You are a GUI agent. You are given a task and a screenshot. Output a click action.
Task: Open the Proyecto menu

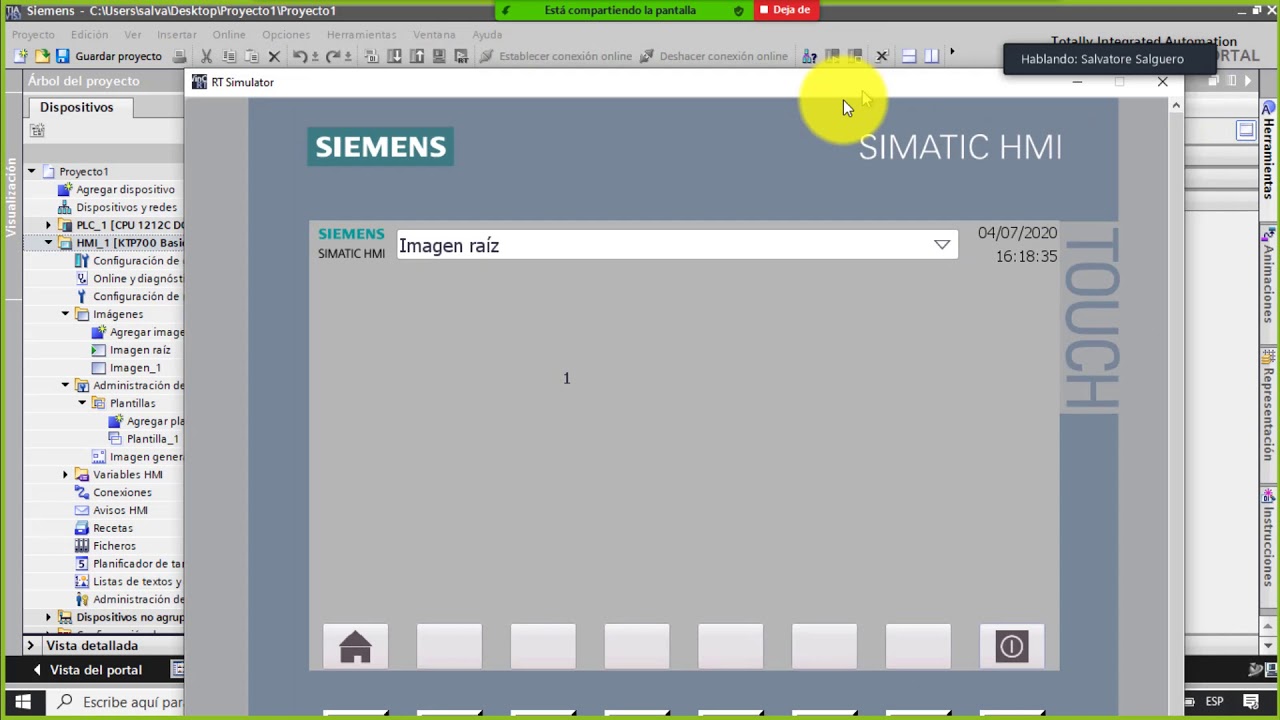33,34
